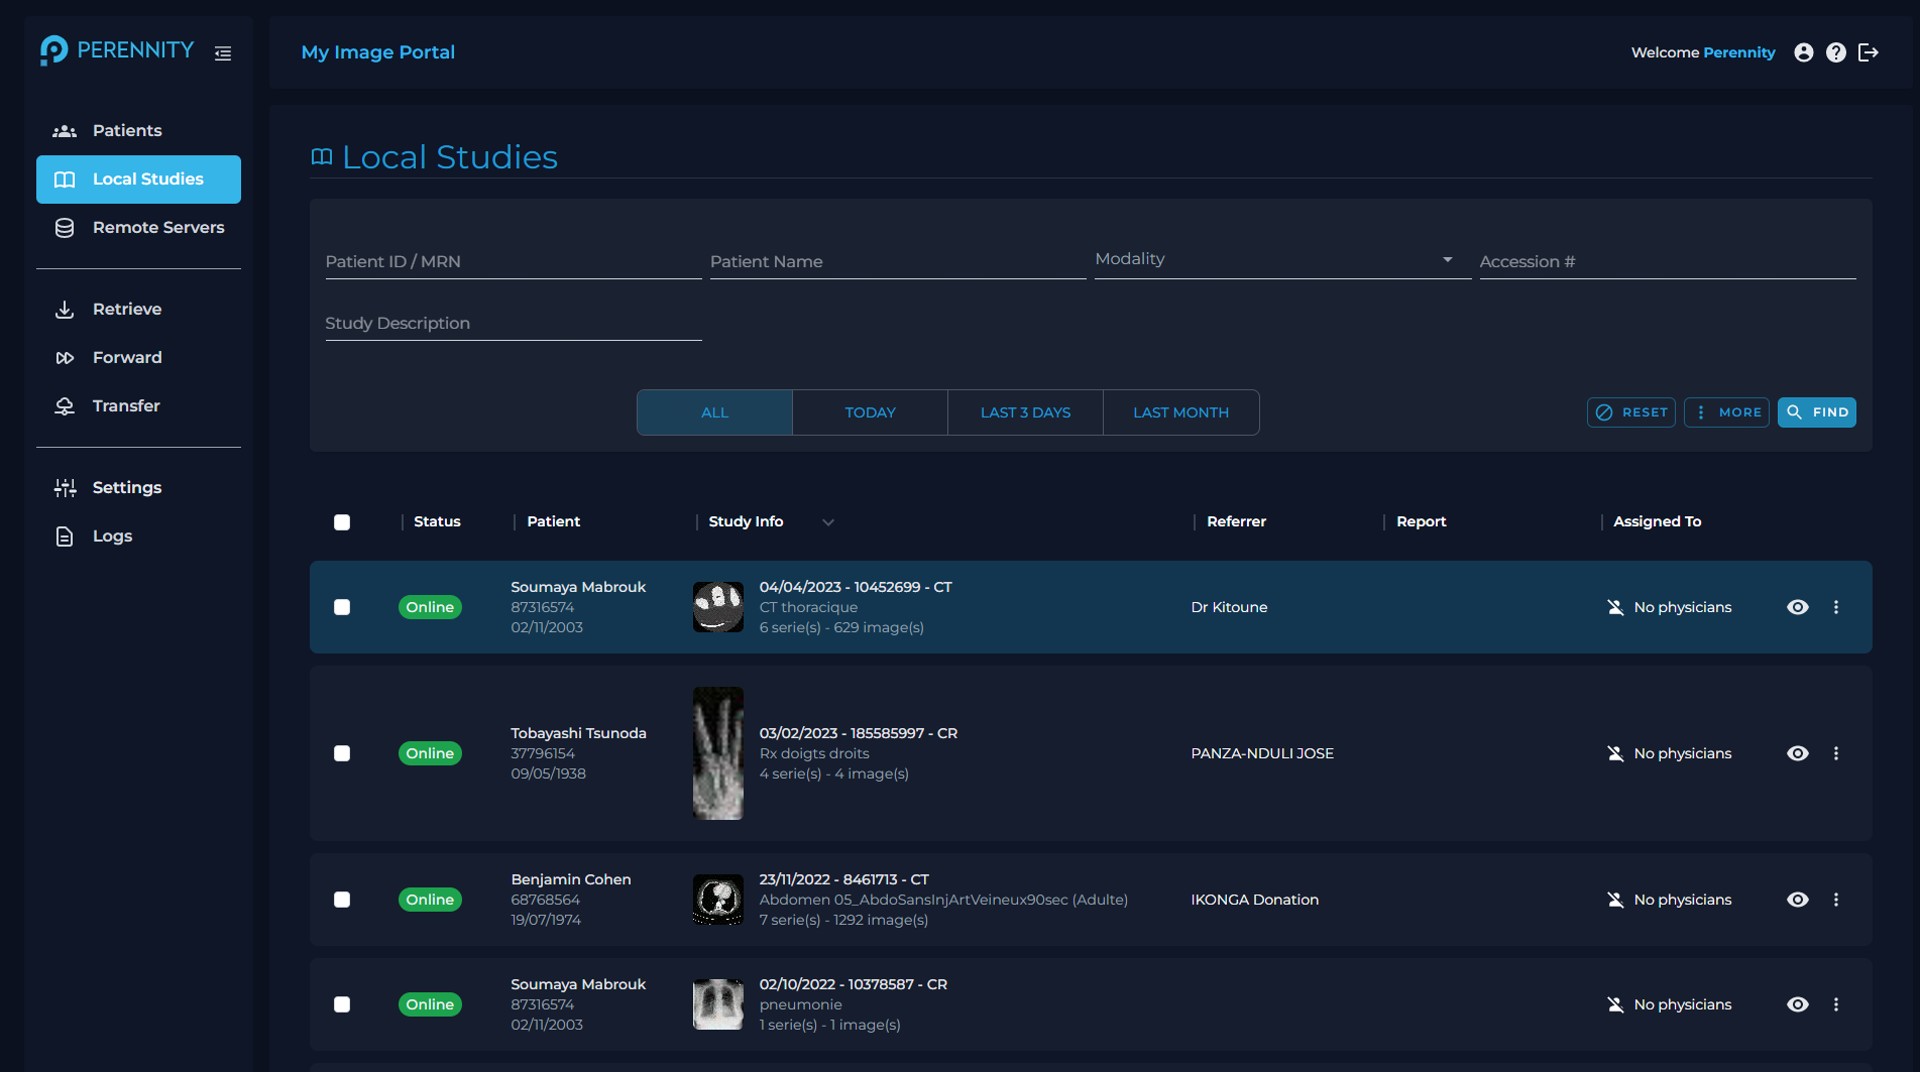Screen dimensions: 1920x1072
Task: Switch to the TODAY filter tab
Action: click(870, 412)
